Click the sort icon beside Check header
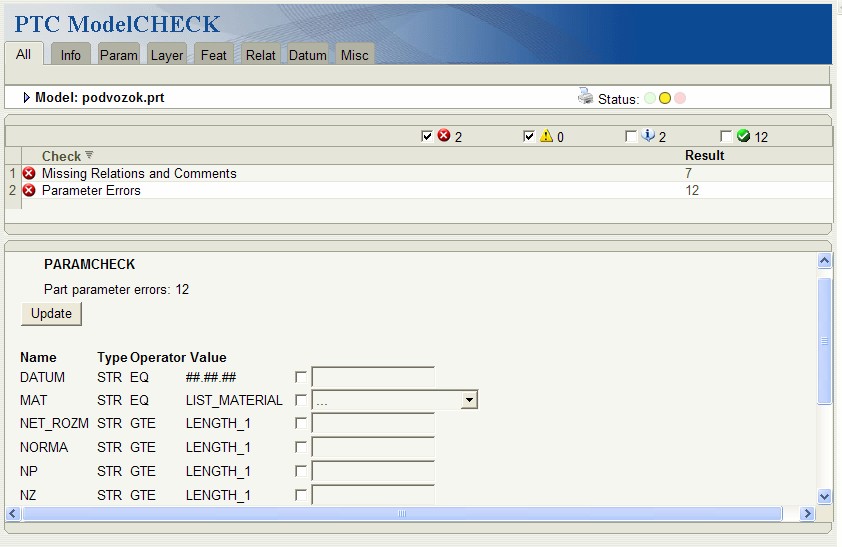Screen dimensions: 842x547 pyautogui.click(x=89, y=155)
